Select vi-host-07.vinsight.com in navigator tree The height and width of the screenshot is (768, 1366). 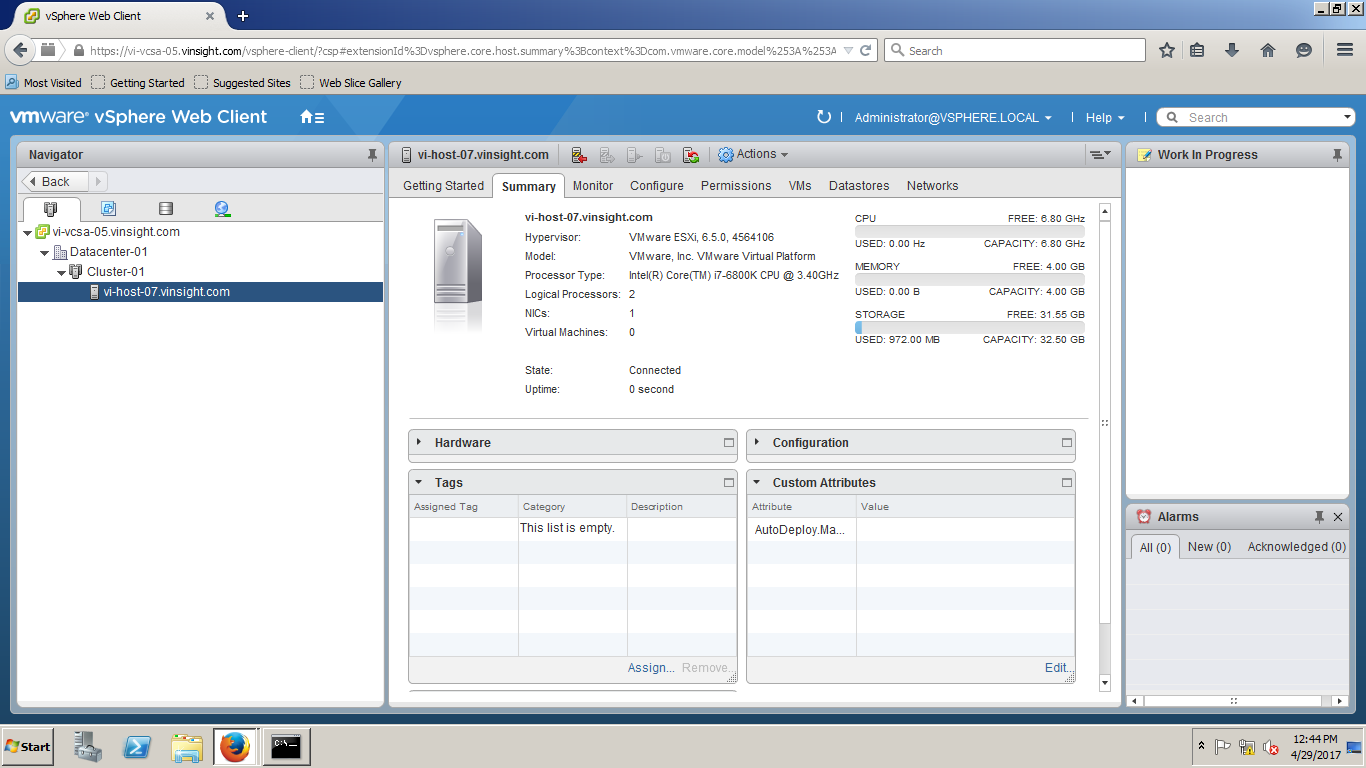pos(200,292)
